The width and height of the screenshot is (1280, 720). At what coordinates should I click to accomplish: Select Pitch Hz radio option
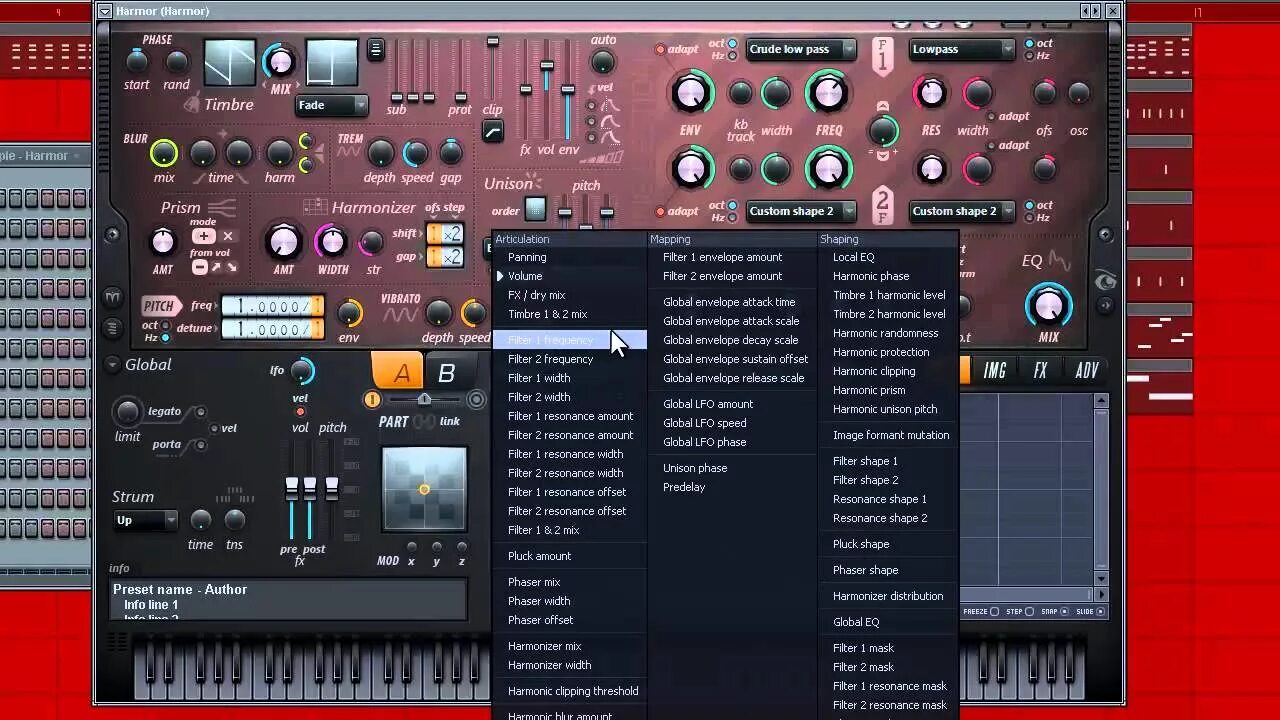point(166,337)
